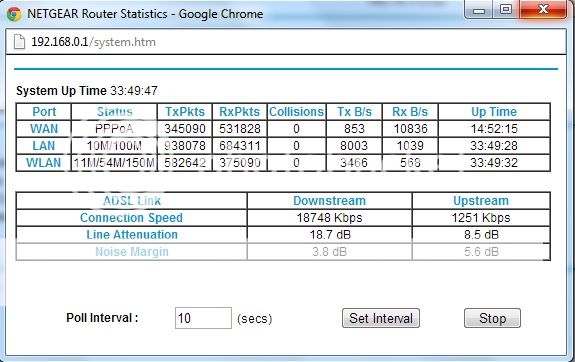575x362 pixels.
Task: Click the PPPoA status cell
Action: tap(114, 129)
